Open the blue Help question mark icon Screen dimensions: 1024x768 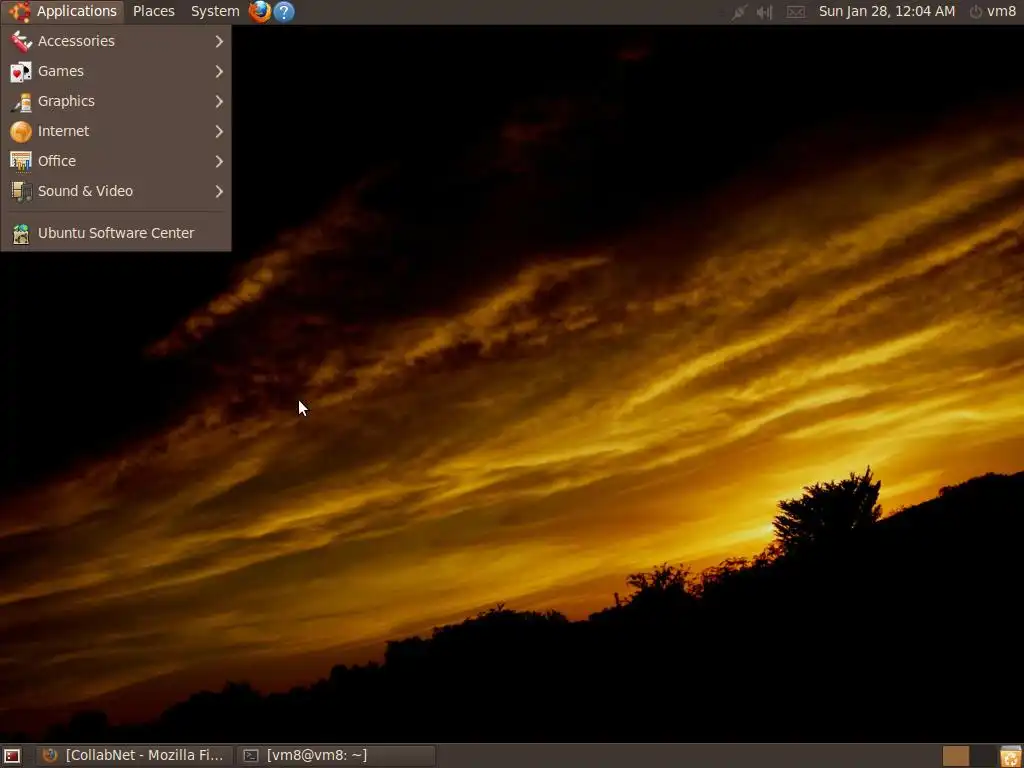(x=283, y=11)
